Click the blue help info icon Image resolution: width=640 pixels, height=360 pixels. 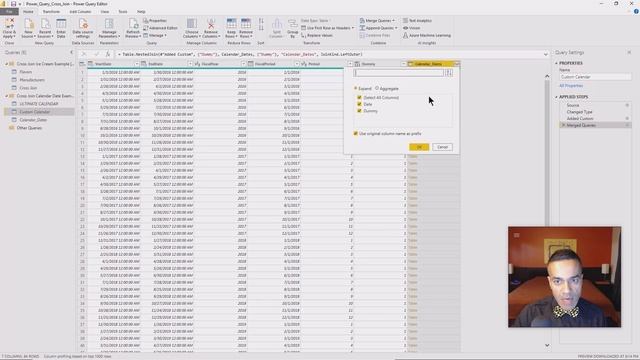(636, 11)
